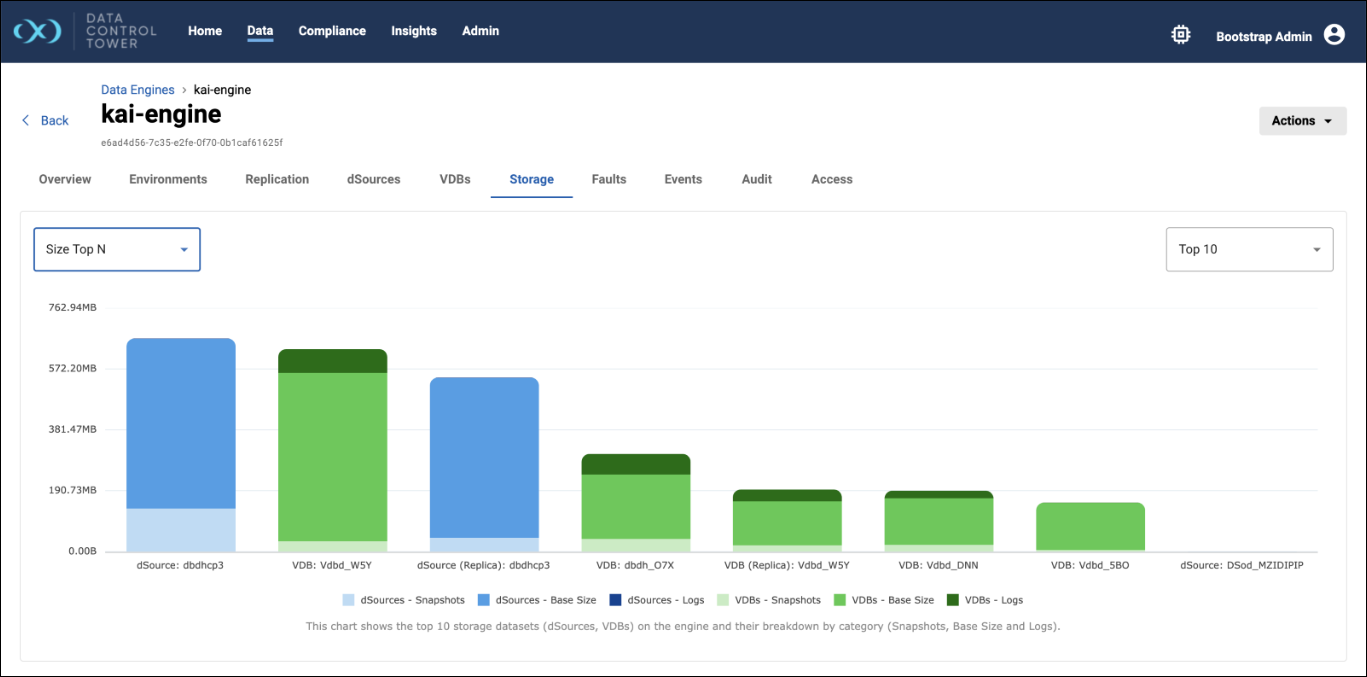Image resolution: width=1367 pixels, height=677 pixels.
Task: Open the Size Top N dropdown
Action: tap(117, 250)
